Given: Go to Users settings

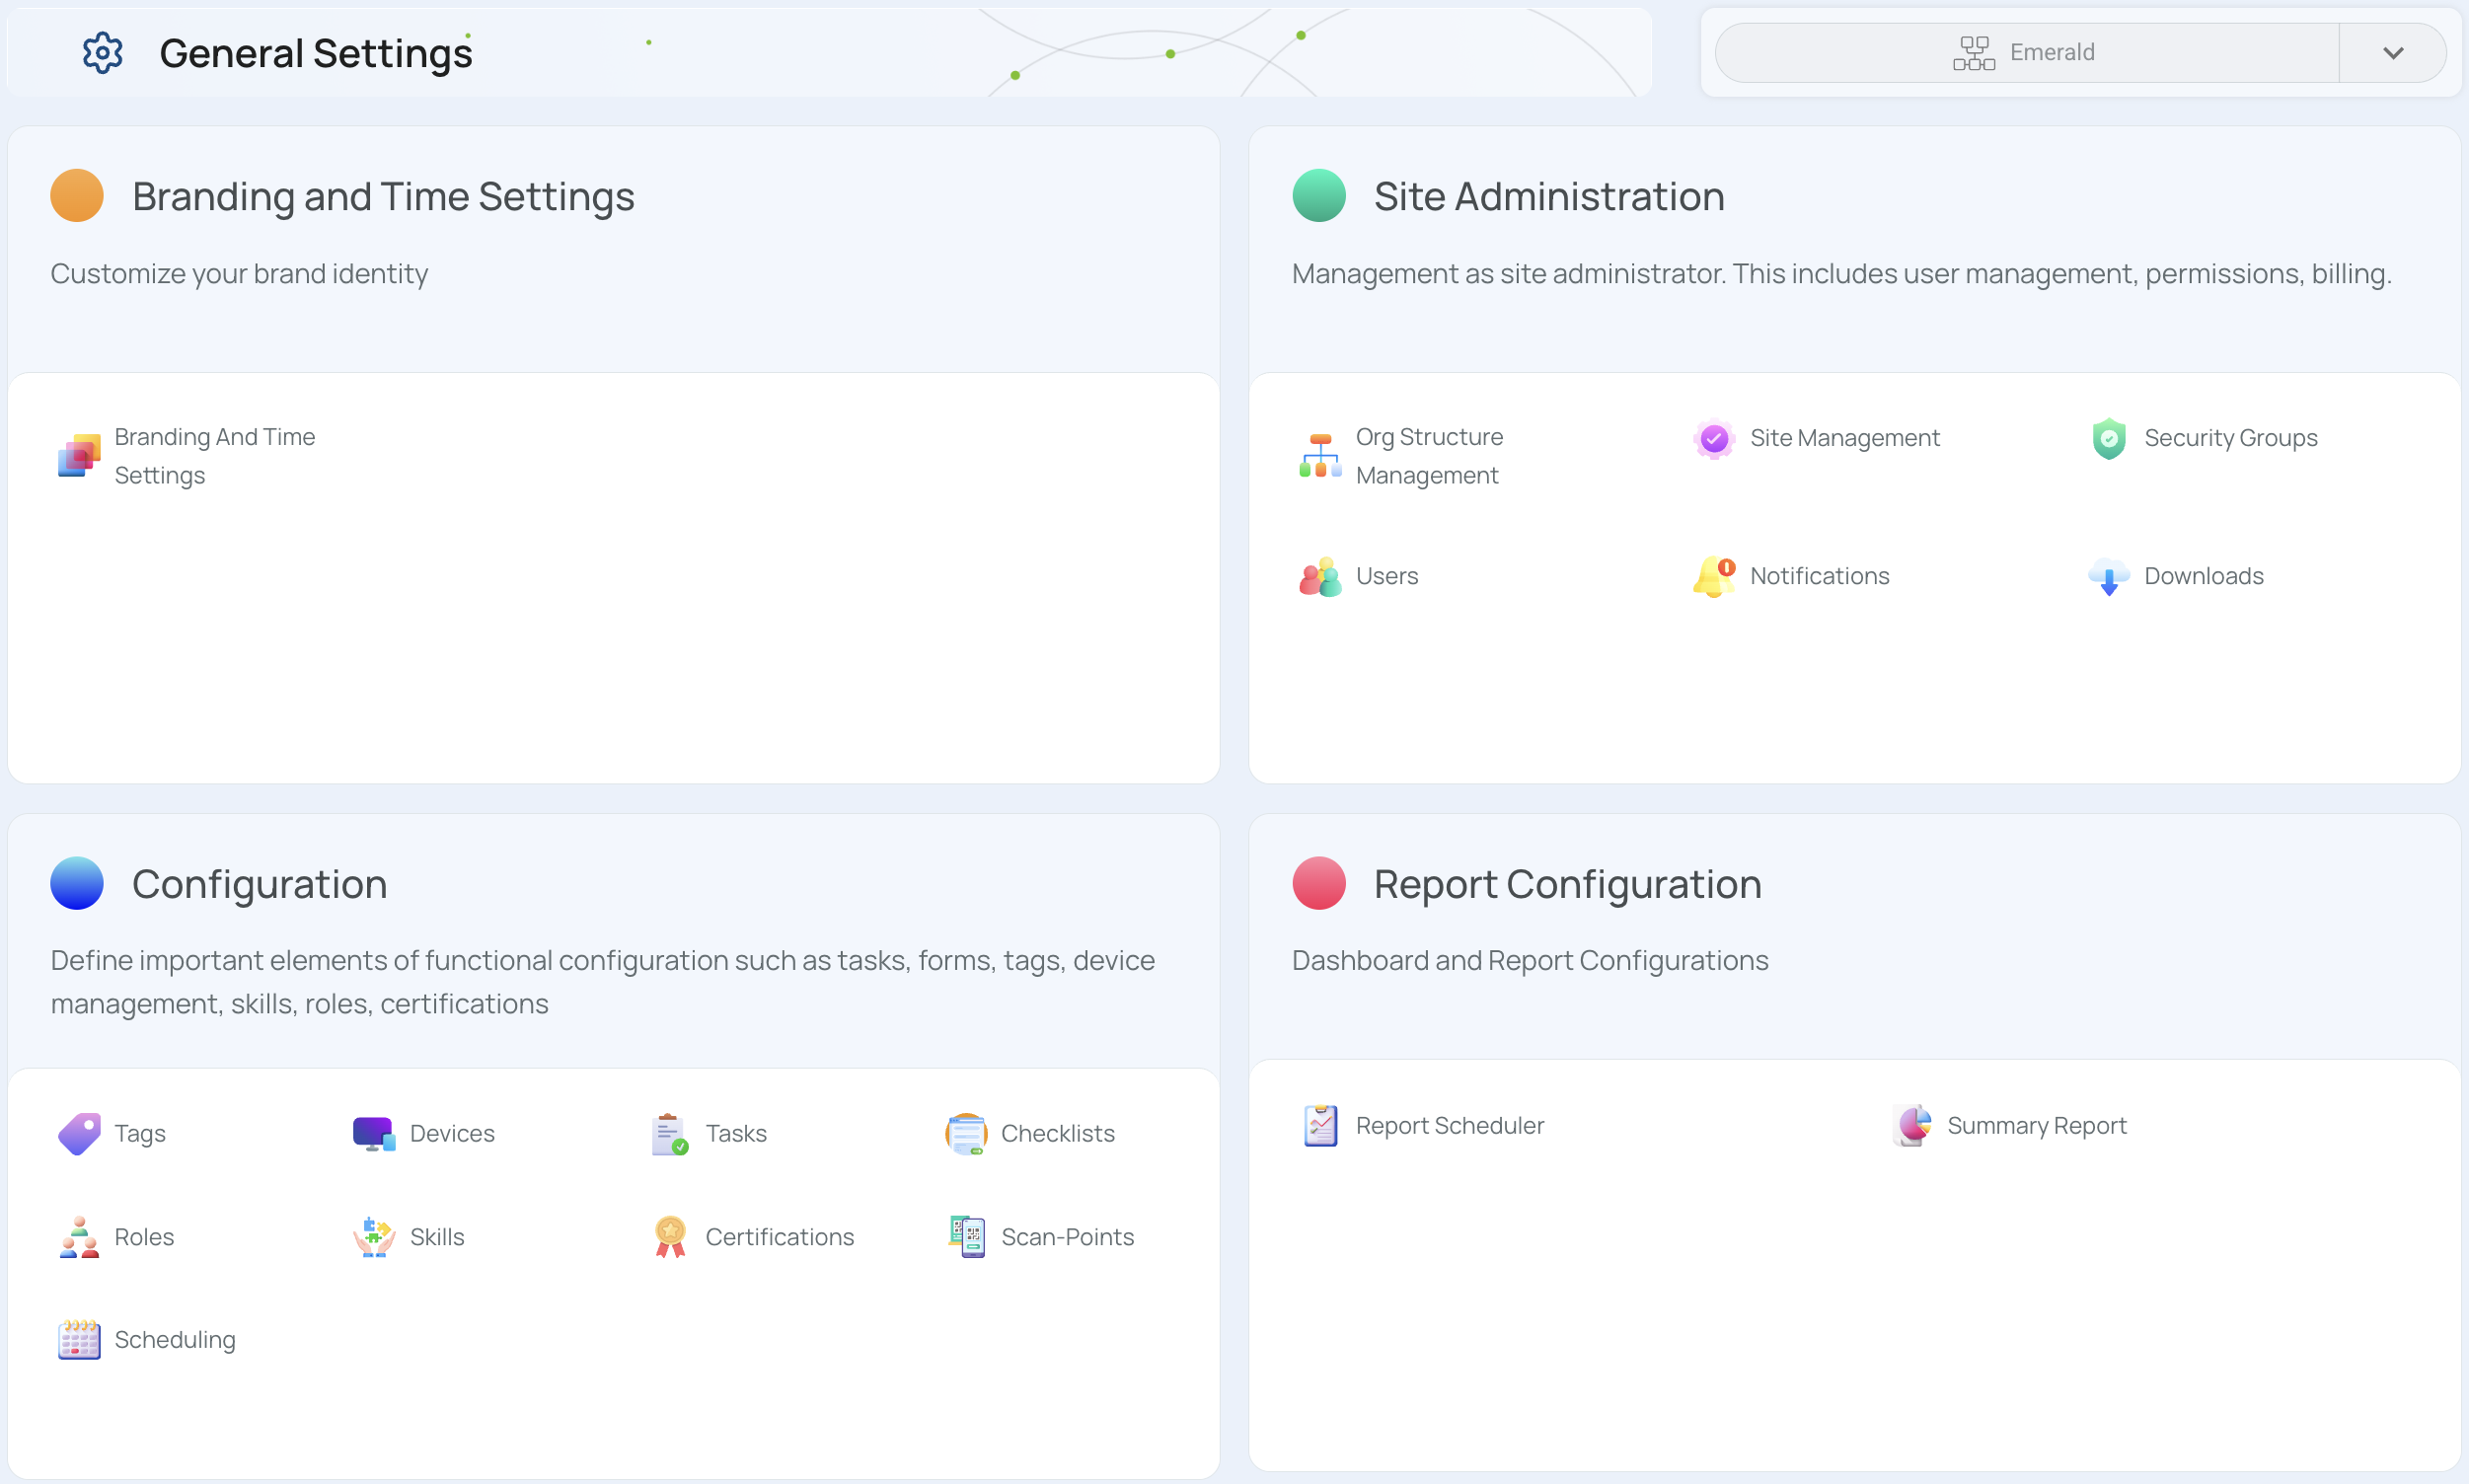Looking at the screenshot, I should click(1386, 576).
